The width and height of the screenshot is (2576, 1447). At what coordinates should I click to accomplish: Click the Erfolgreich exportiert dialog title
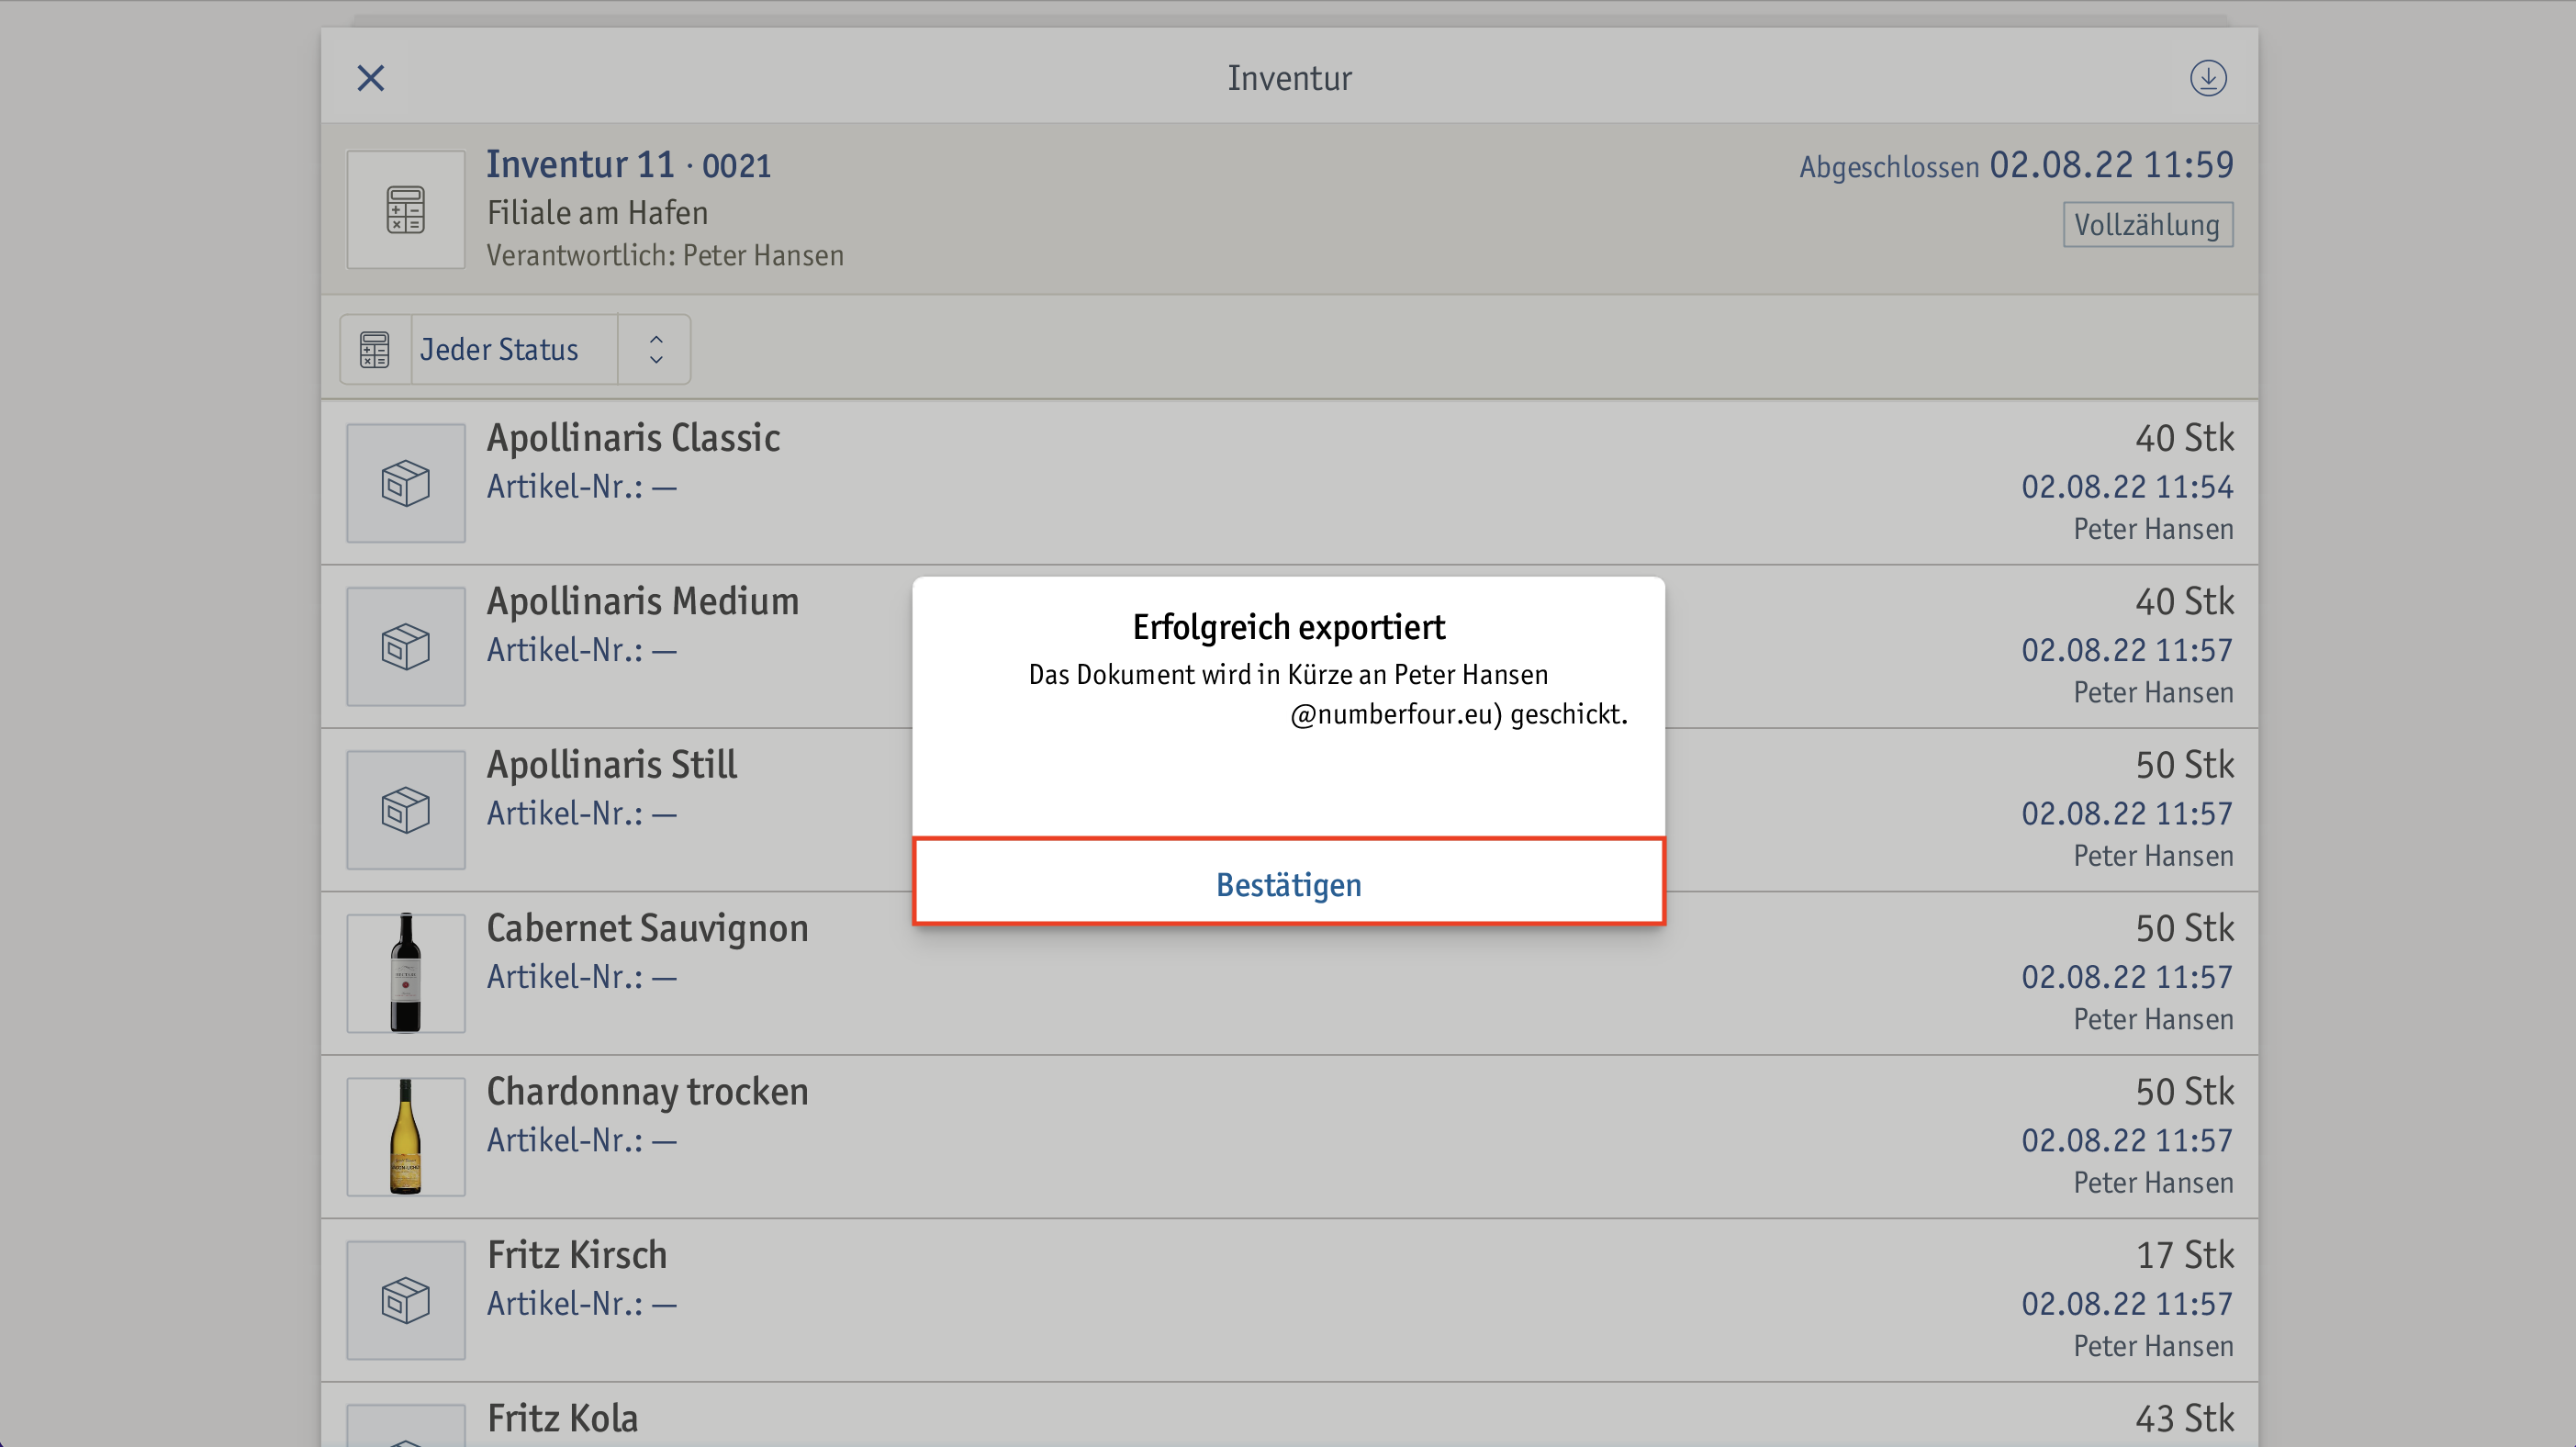1288,627
